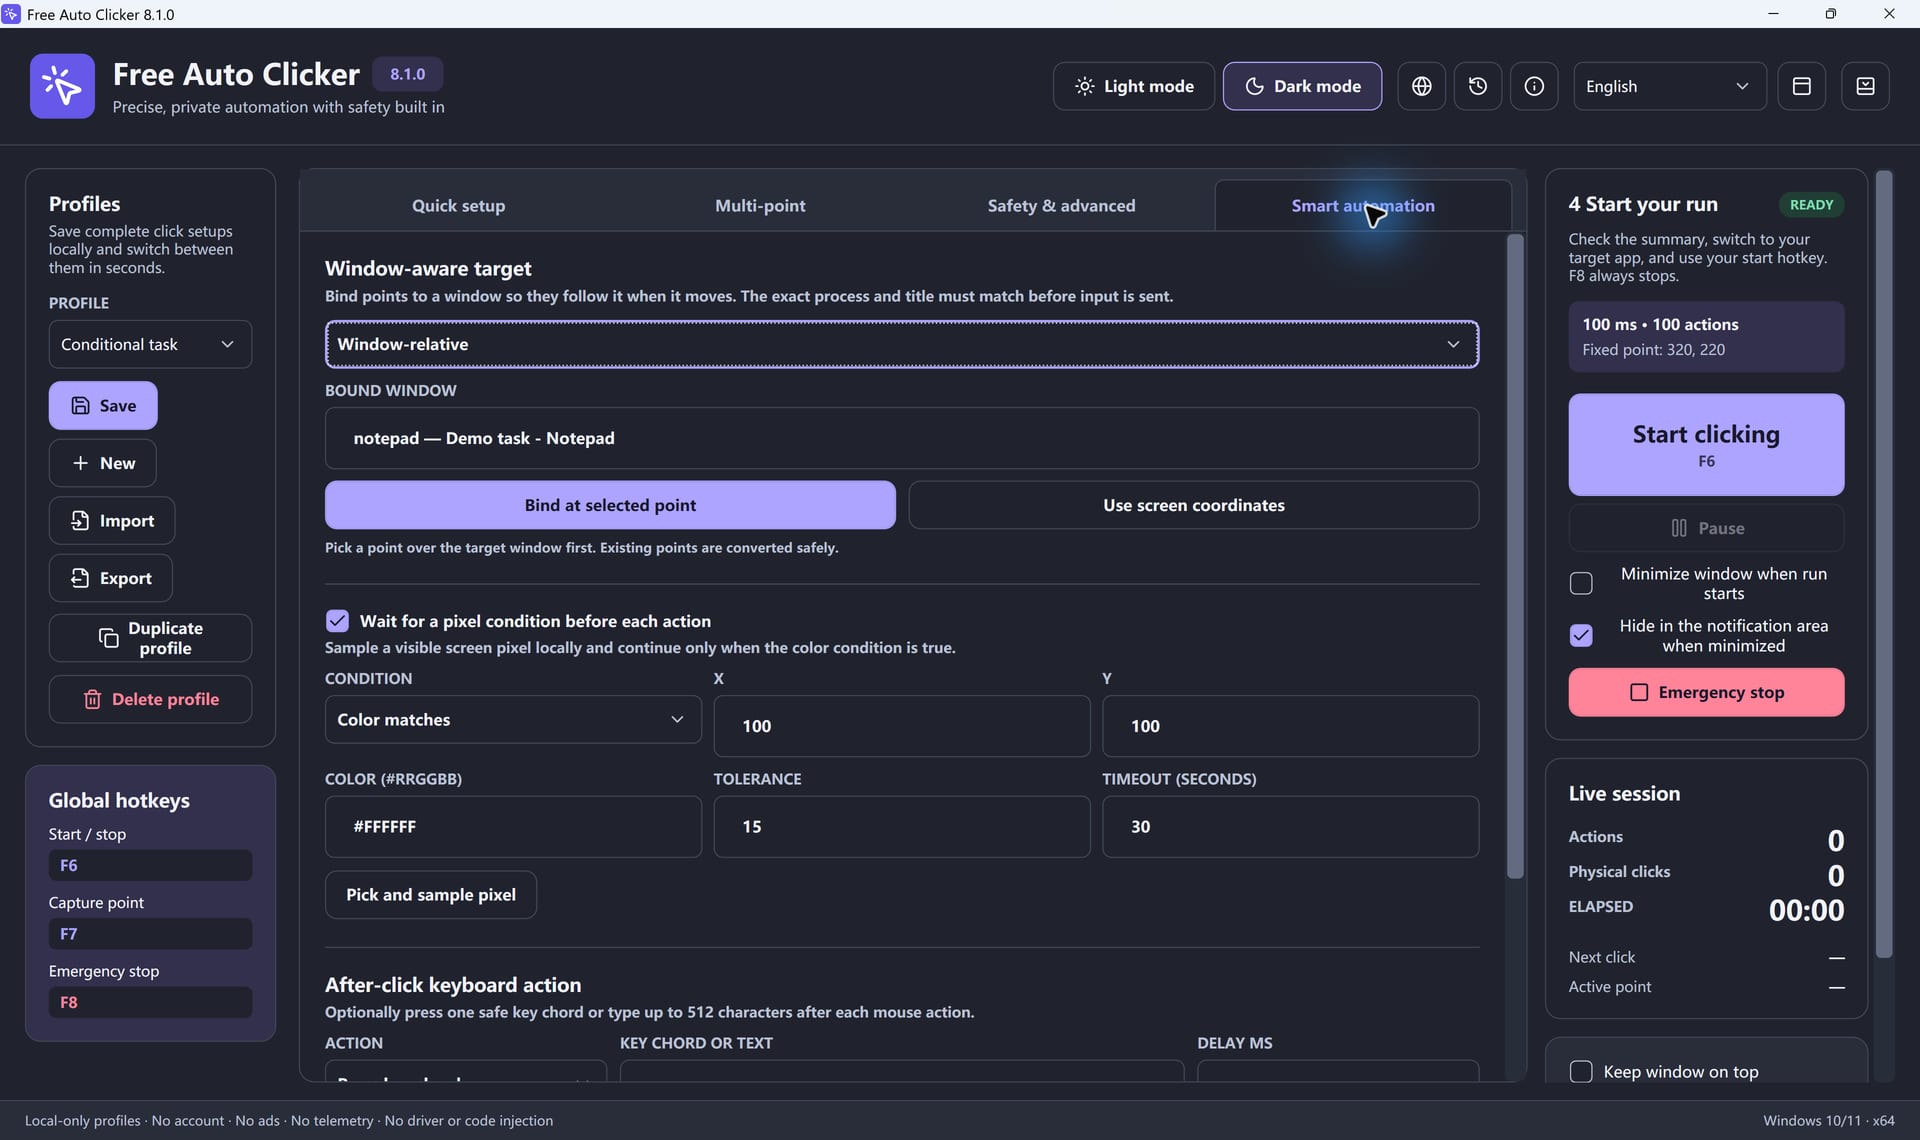1920x1140 pixels.
Task: Click the Tolerance input field
Action: tap(901, 826)
